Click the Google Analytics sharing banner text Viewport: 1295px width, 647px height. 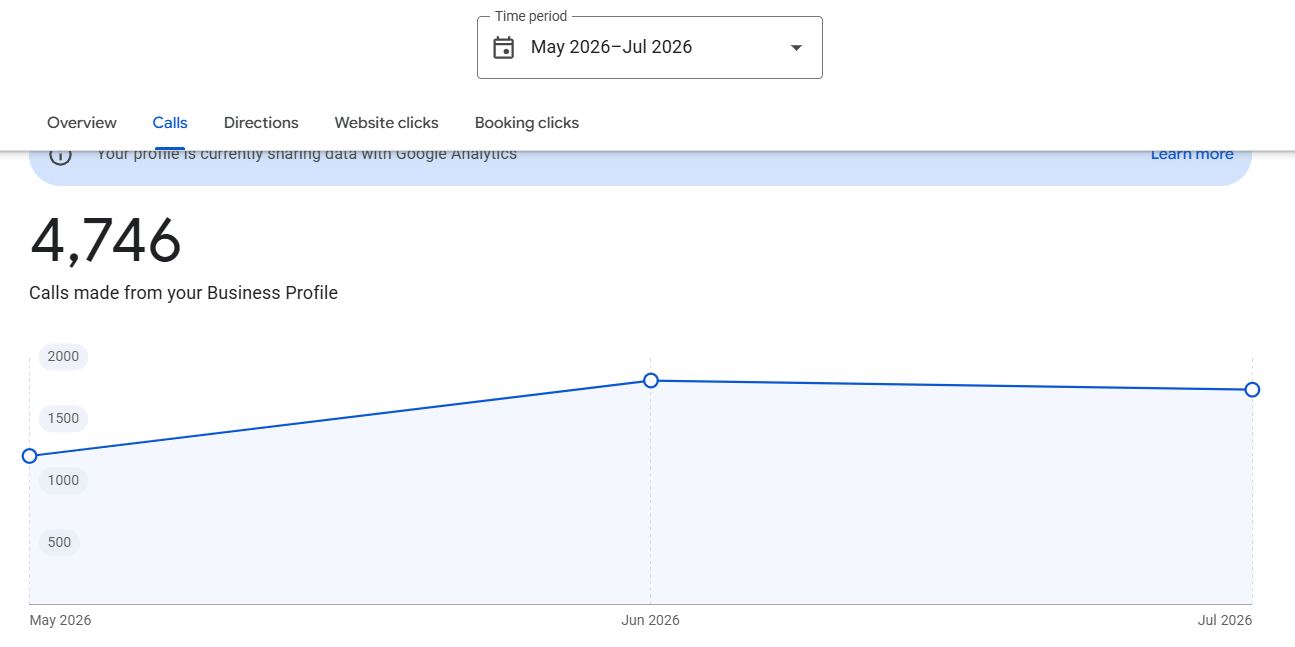coord(307,155)
